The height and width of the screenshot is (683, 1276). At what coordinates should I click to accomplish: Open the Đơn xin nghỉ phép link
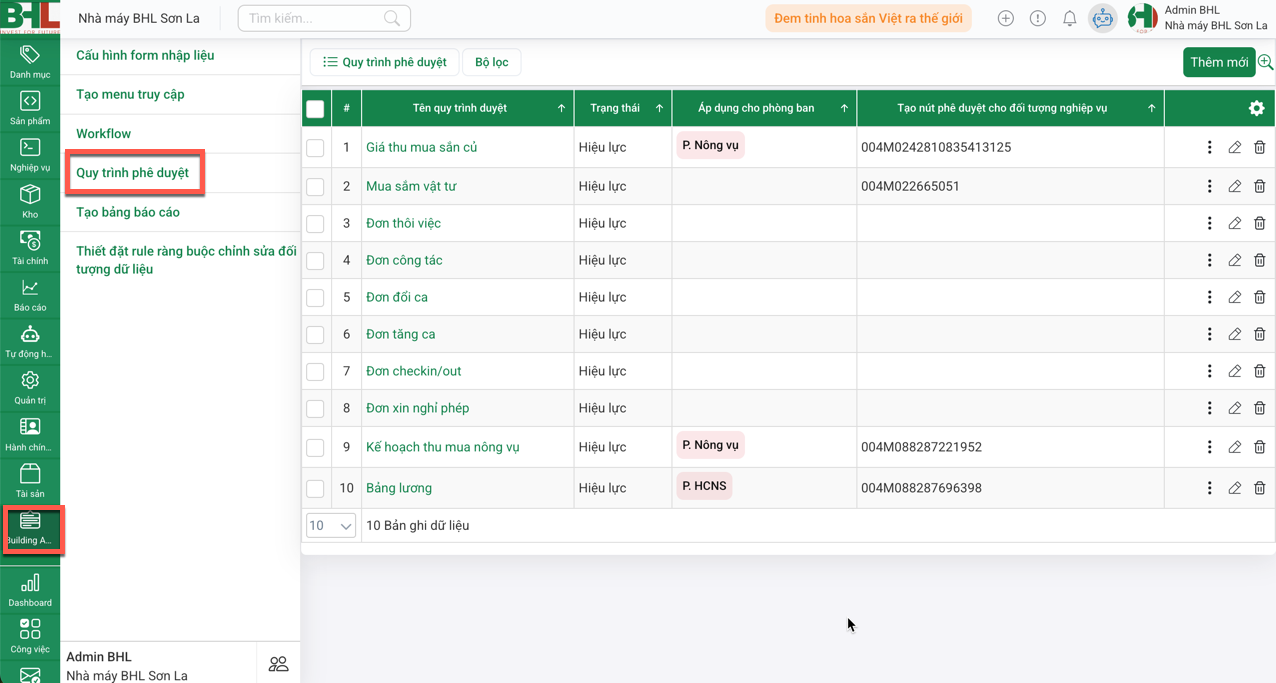pos(417,408)
